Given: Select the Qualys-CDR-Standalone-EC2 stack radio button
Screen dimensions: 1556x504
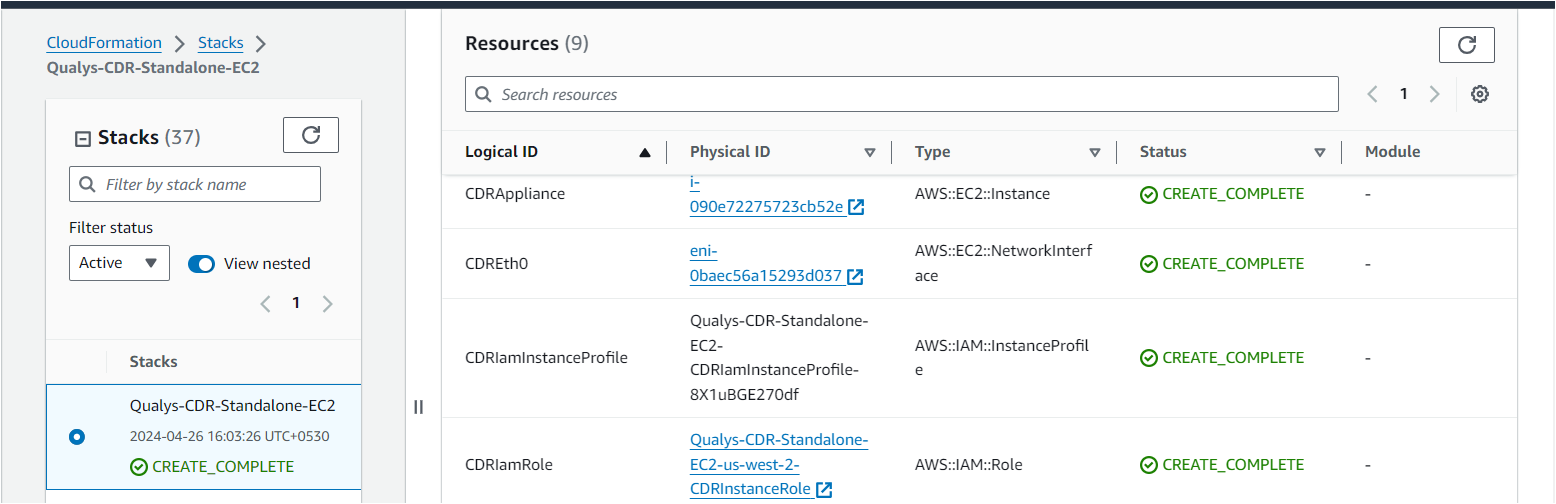Looking at the screenshot, I should [77, 437].
